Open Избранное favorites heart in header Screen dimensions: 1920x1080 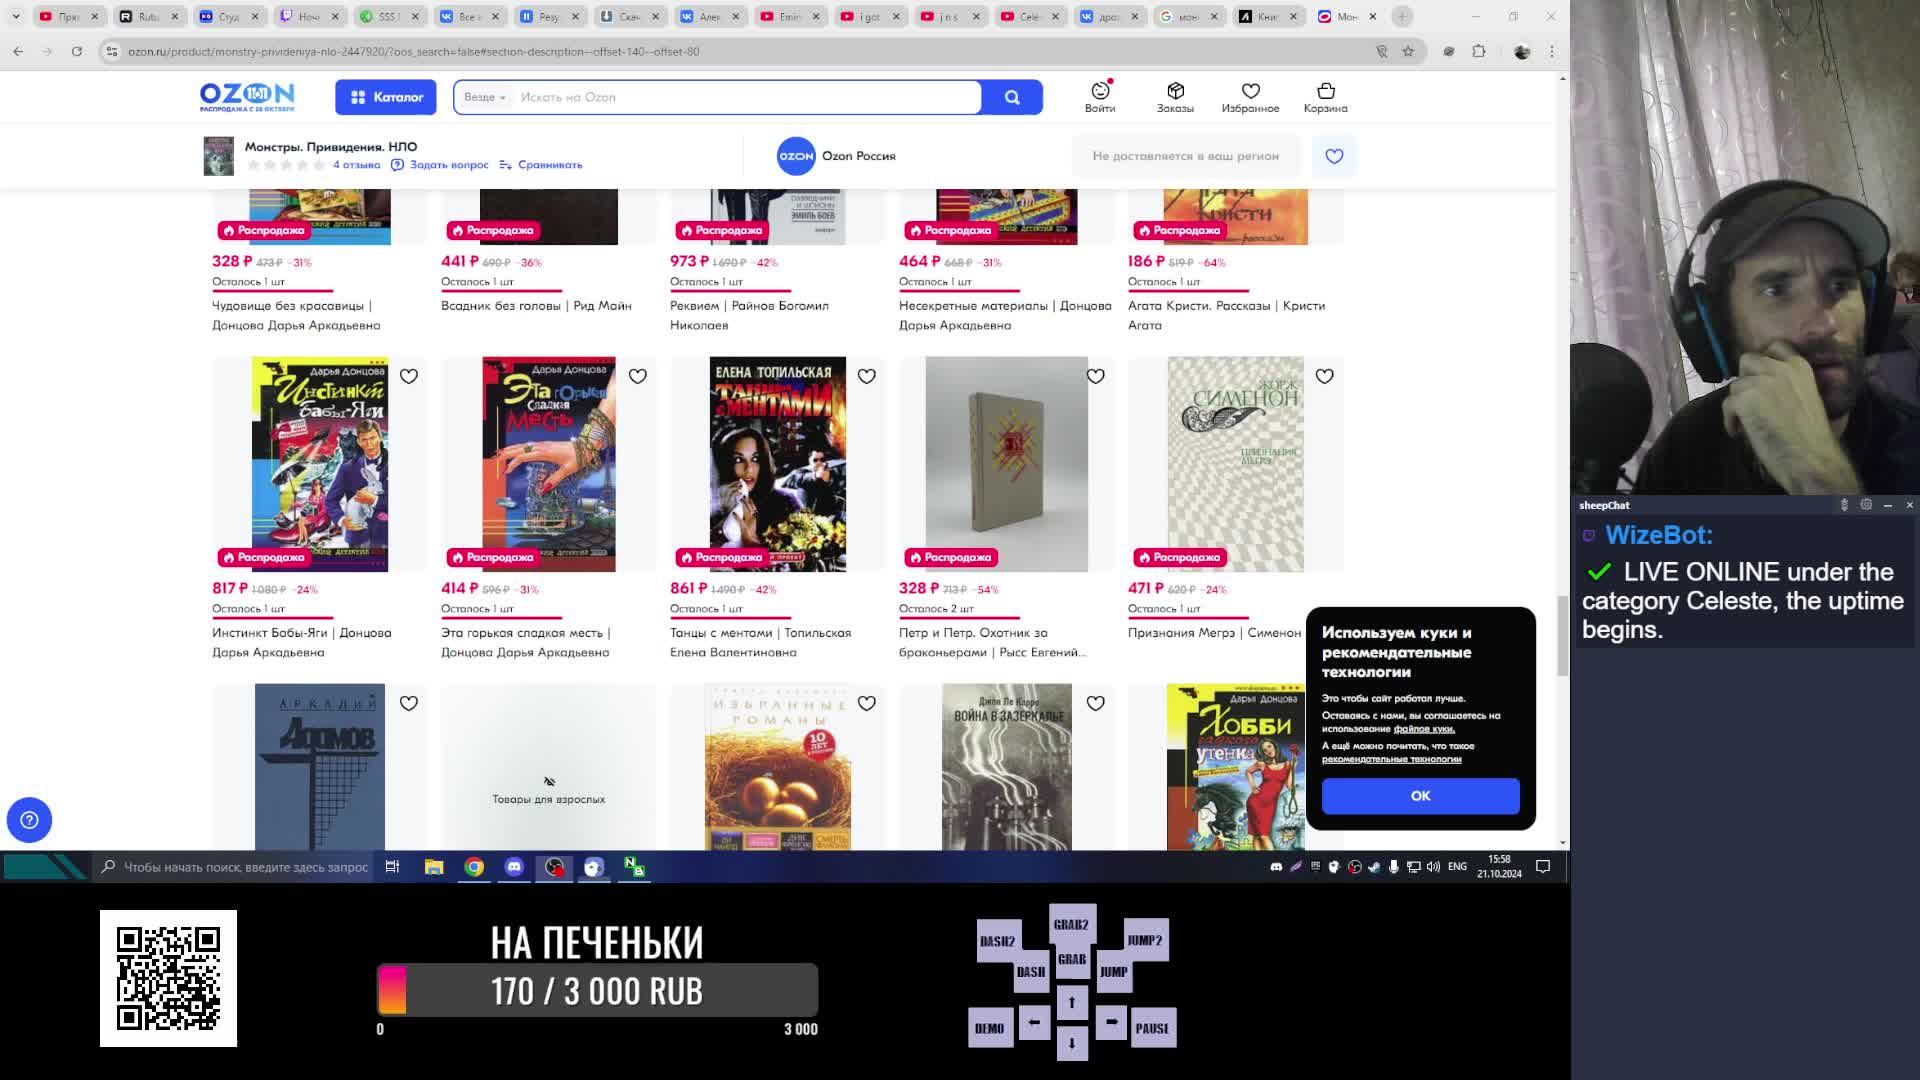1250,92
